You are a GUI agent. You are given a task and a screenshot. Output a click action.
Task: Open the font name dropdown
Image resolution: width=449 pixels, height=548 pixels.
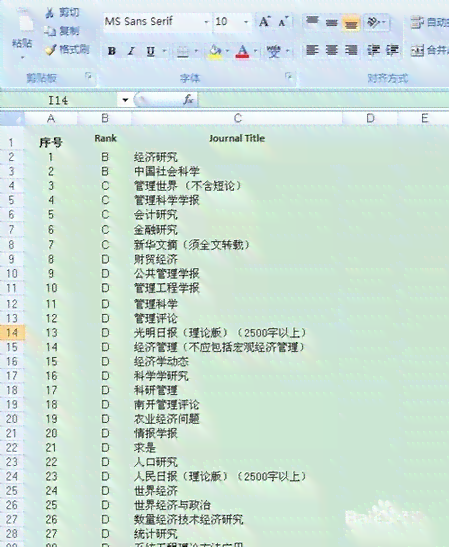point(206,22)
